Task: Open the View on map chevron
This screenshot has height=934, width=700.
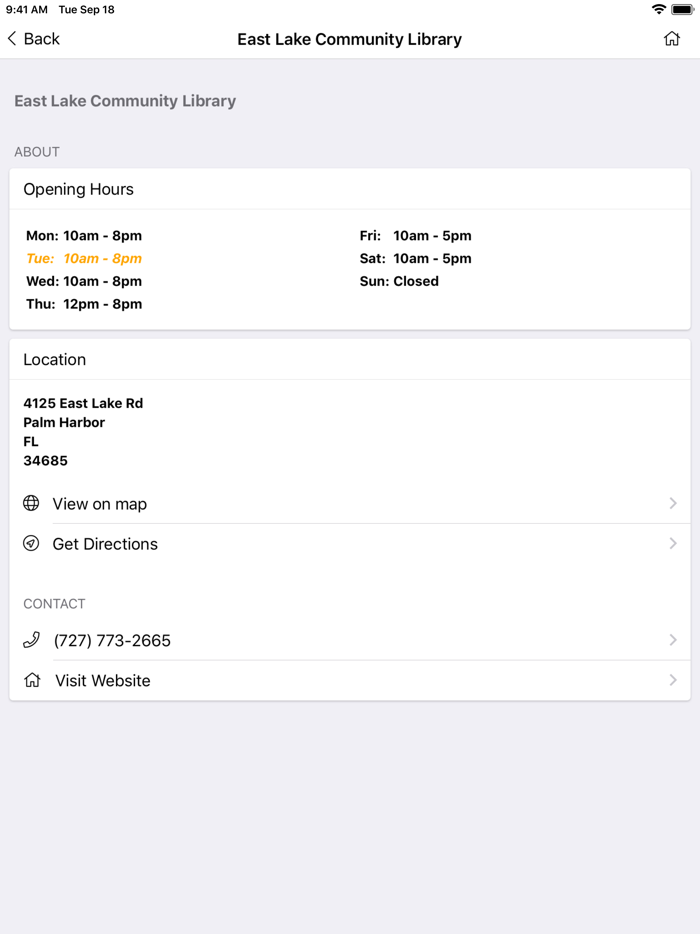Action: (673, 503)
